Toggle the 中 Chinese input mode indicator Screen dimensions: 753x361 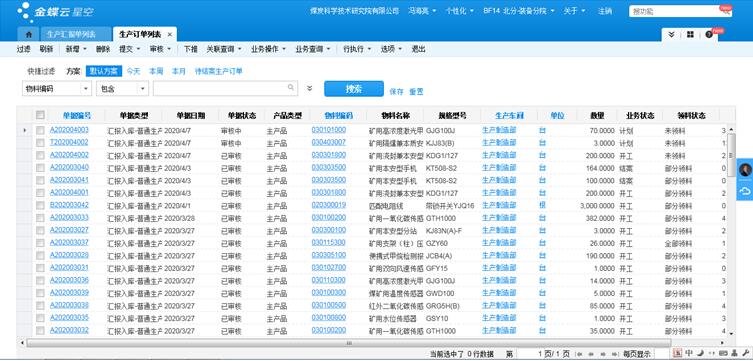click(x=689, y=354)
